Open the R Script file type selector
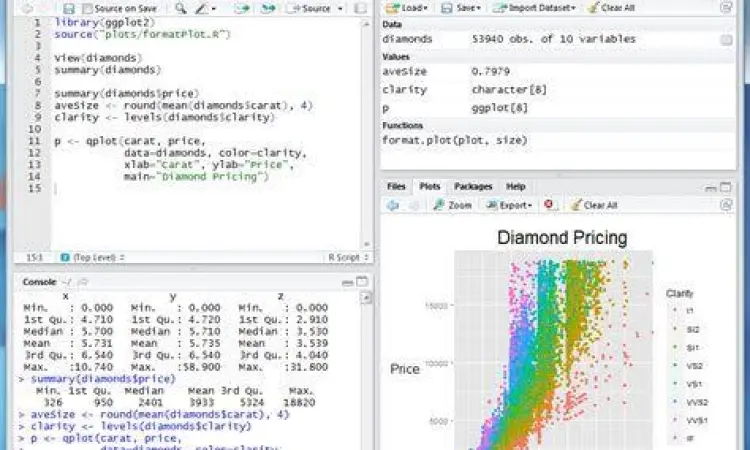The width and height of the screenshot is (750, 450). (x=345, y=257)
